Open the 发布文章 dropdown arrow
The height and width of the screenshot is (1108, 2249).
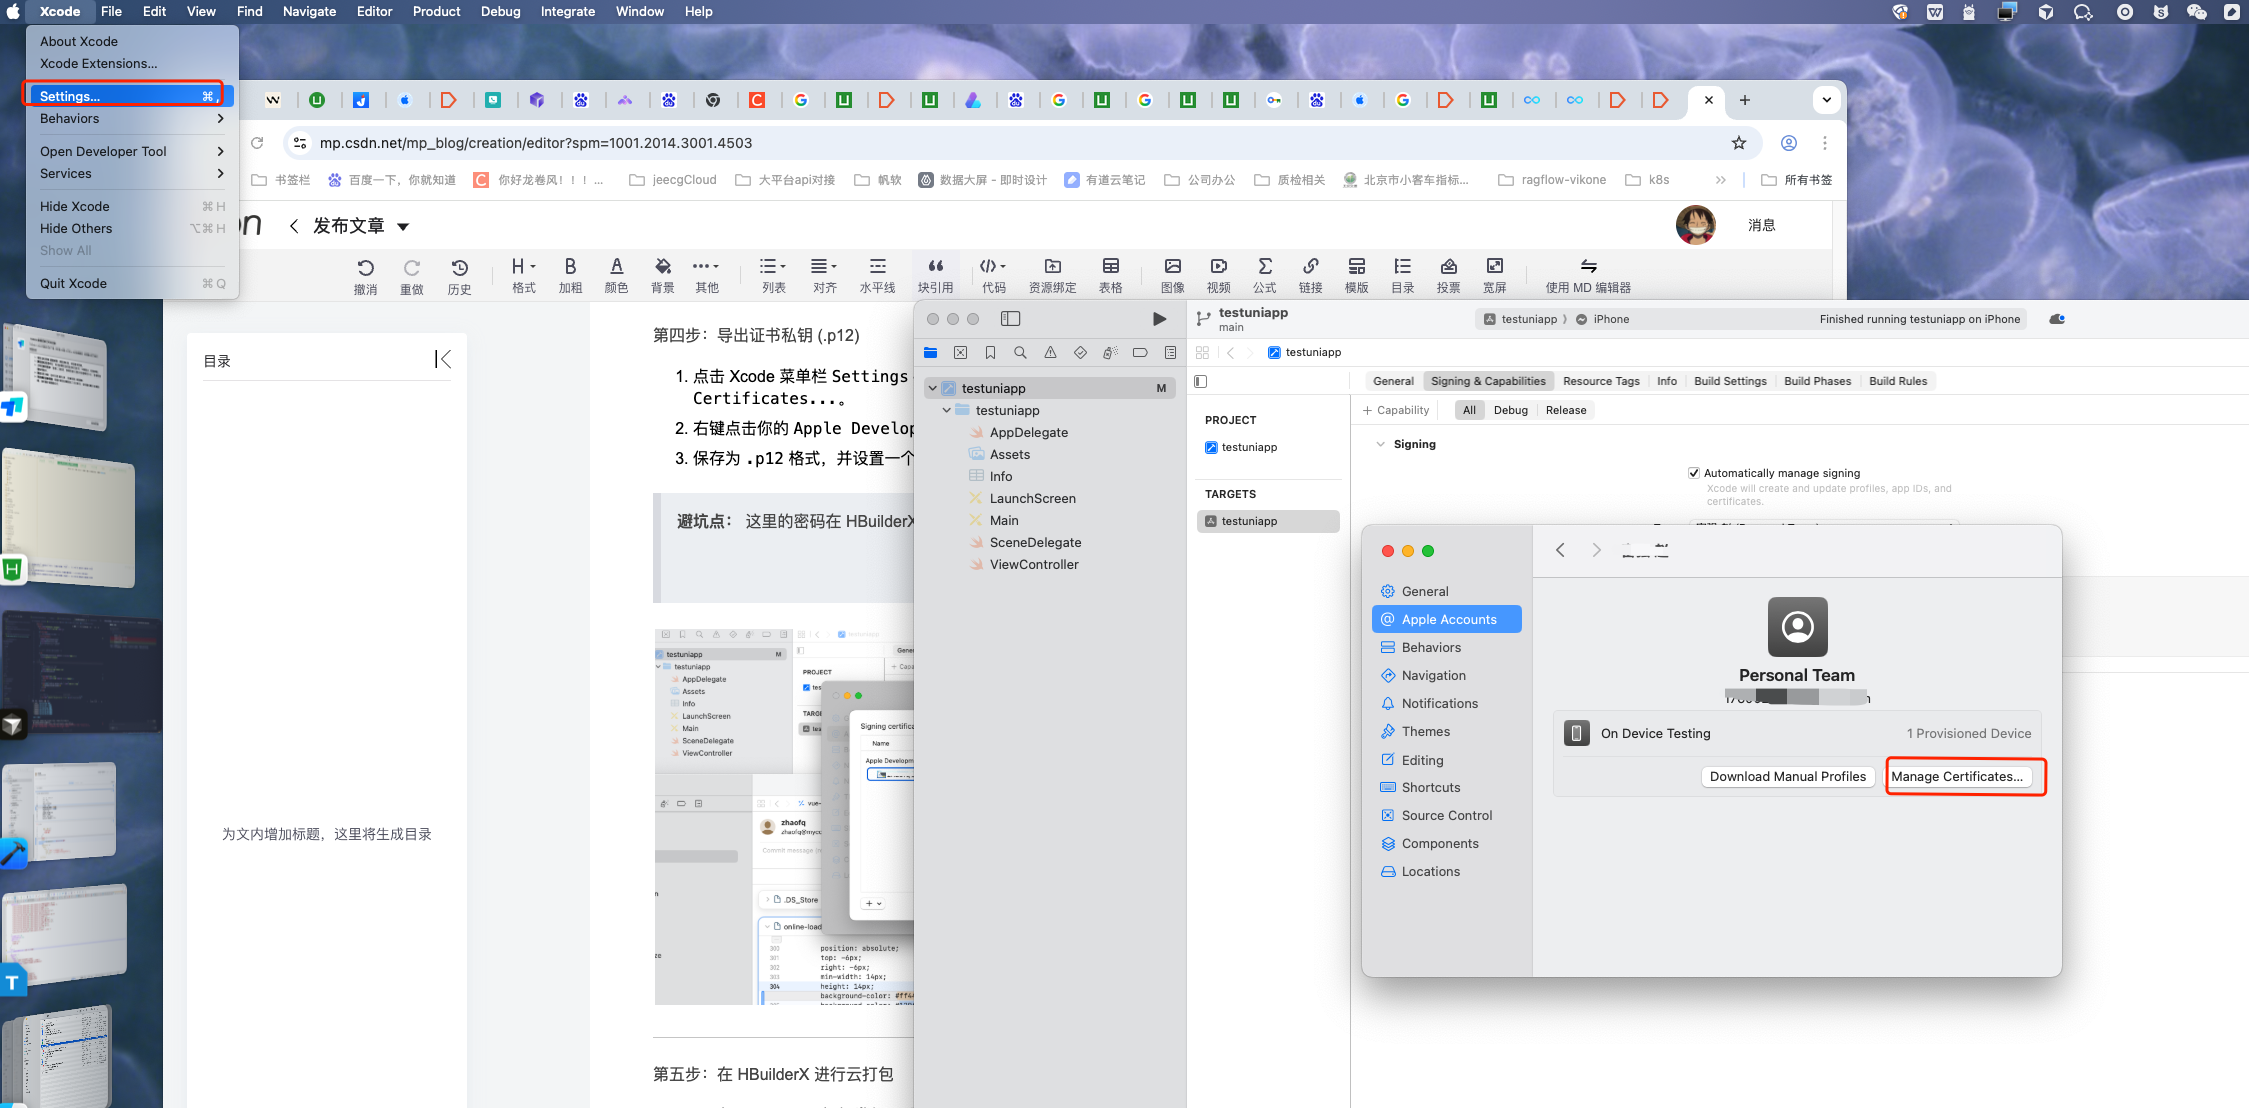[403, 227]
